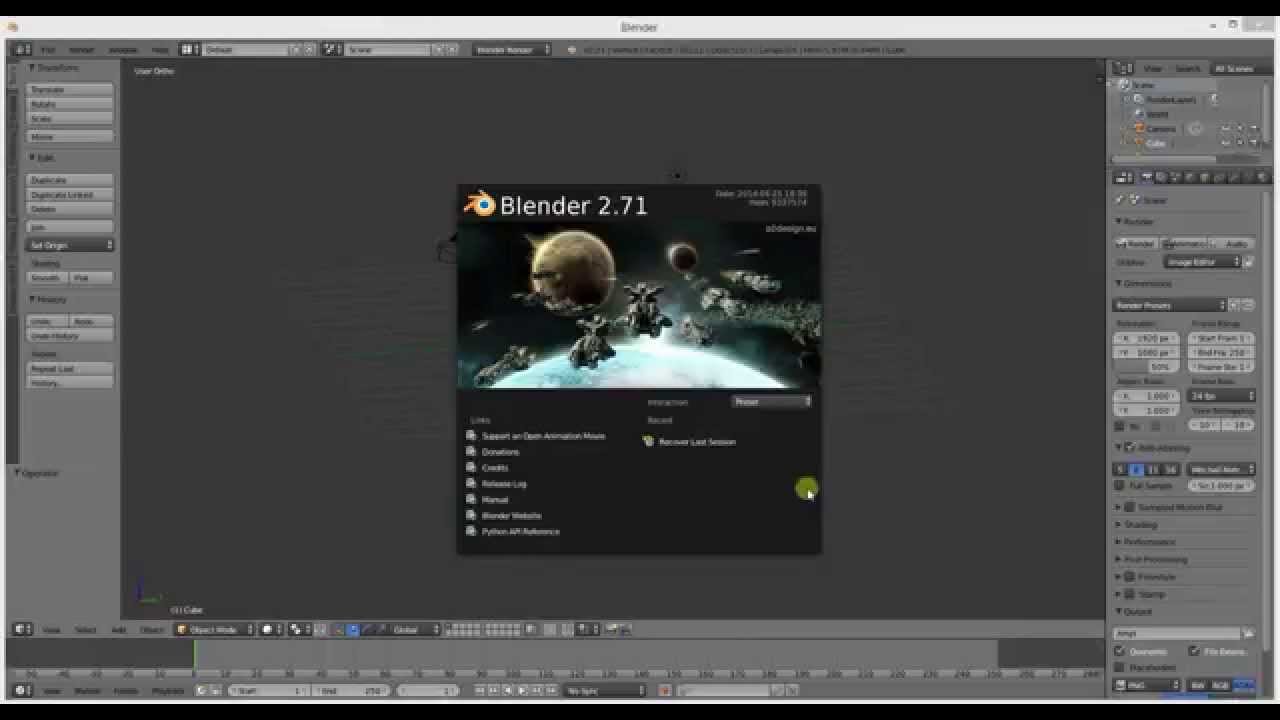Click the RenderLayers icon in outliner

(1139, 99)
